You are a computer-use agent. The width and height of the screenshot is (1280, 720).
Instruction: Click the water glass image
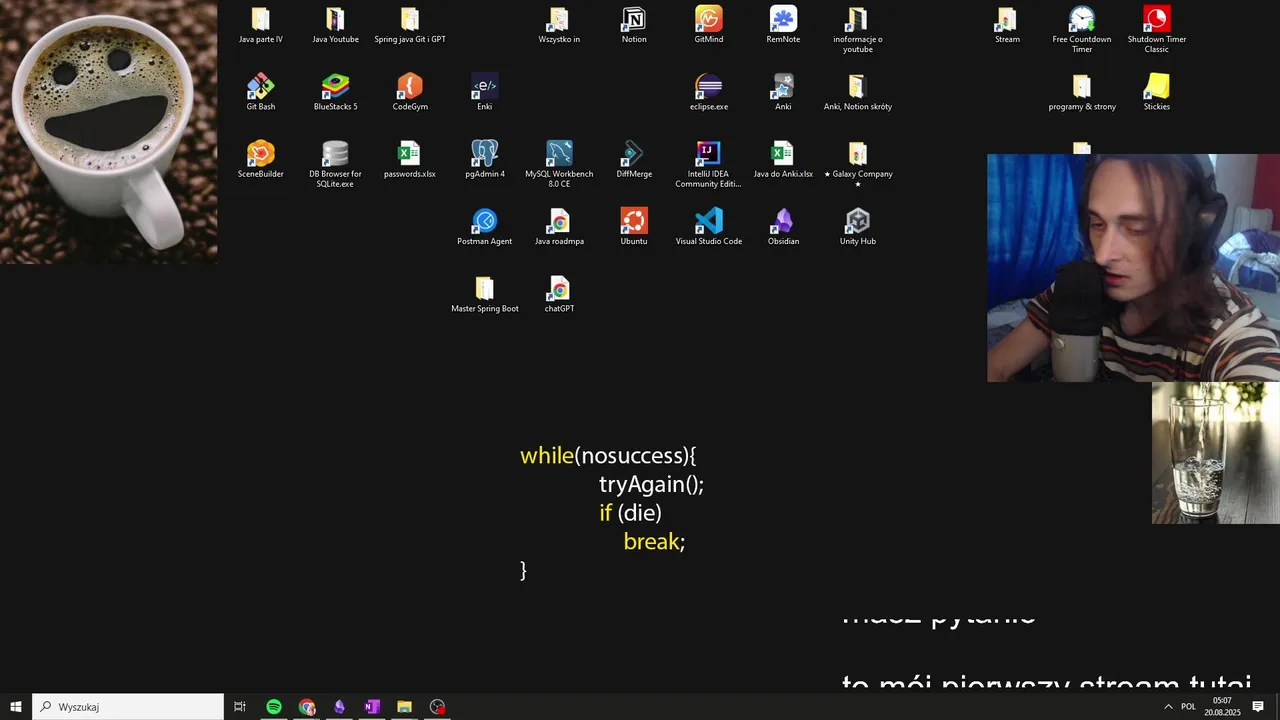click(1216, 453)
